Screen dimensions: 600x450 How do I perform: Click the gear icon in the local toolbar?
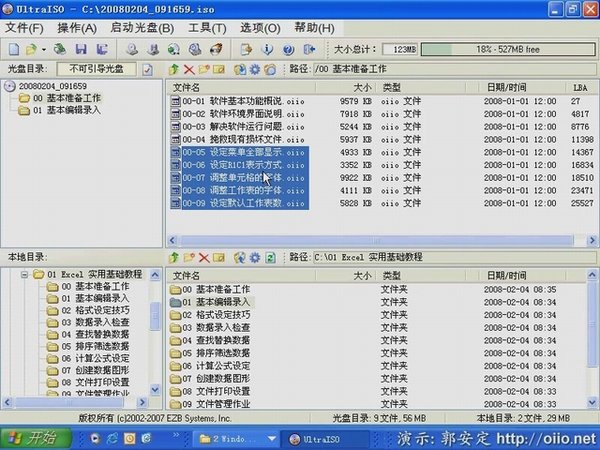(x=255, y=258)
